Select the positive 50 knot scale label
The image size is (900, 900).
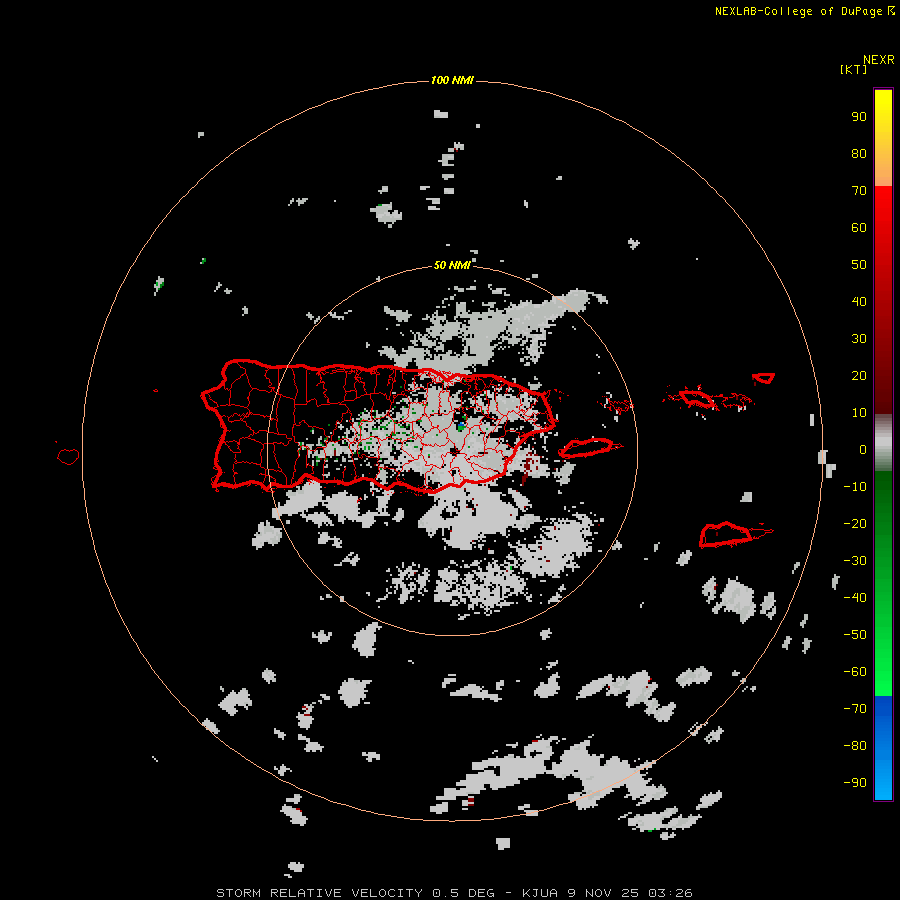859,265
